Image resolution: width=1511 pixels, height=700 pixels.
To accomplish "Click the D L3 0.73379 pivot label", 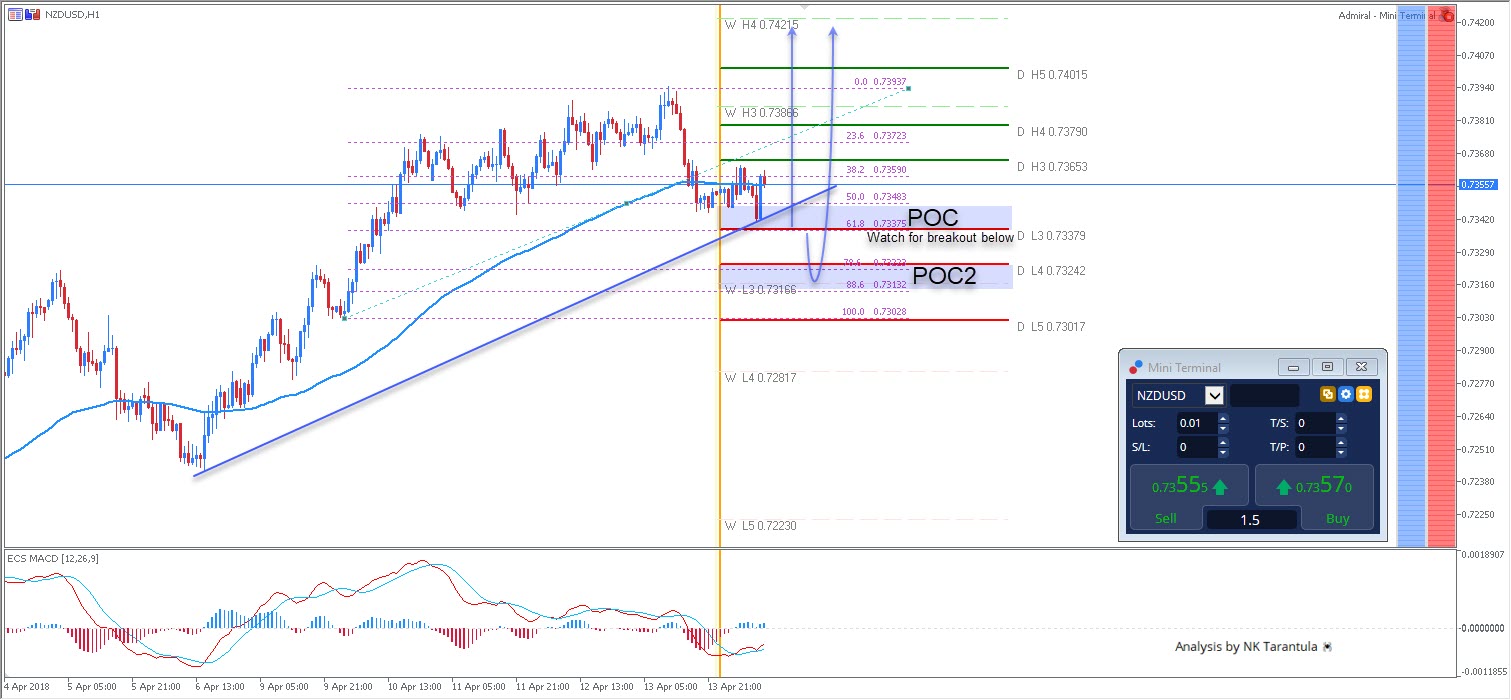I will (x=1052, y=236).
